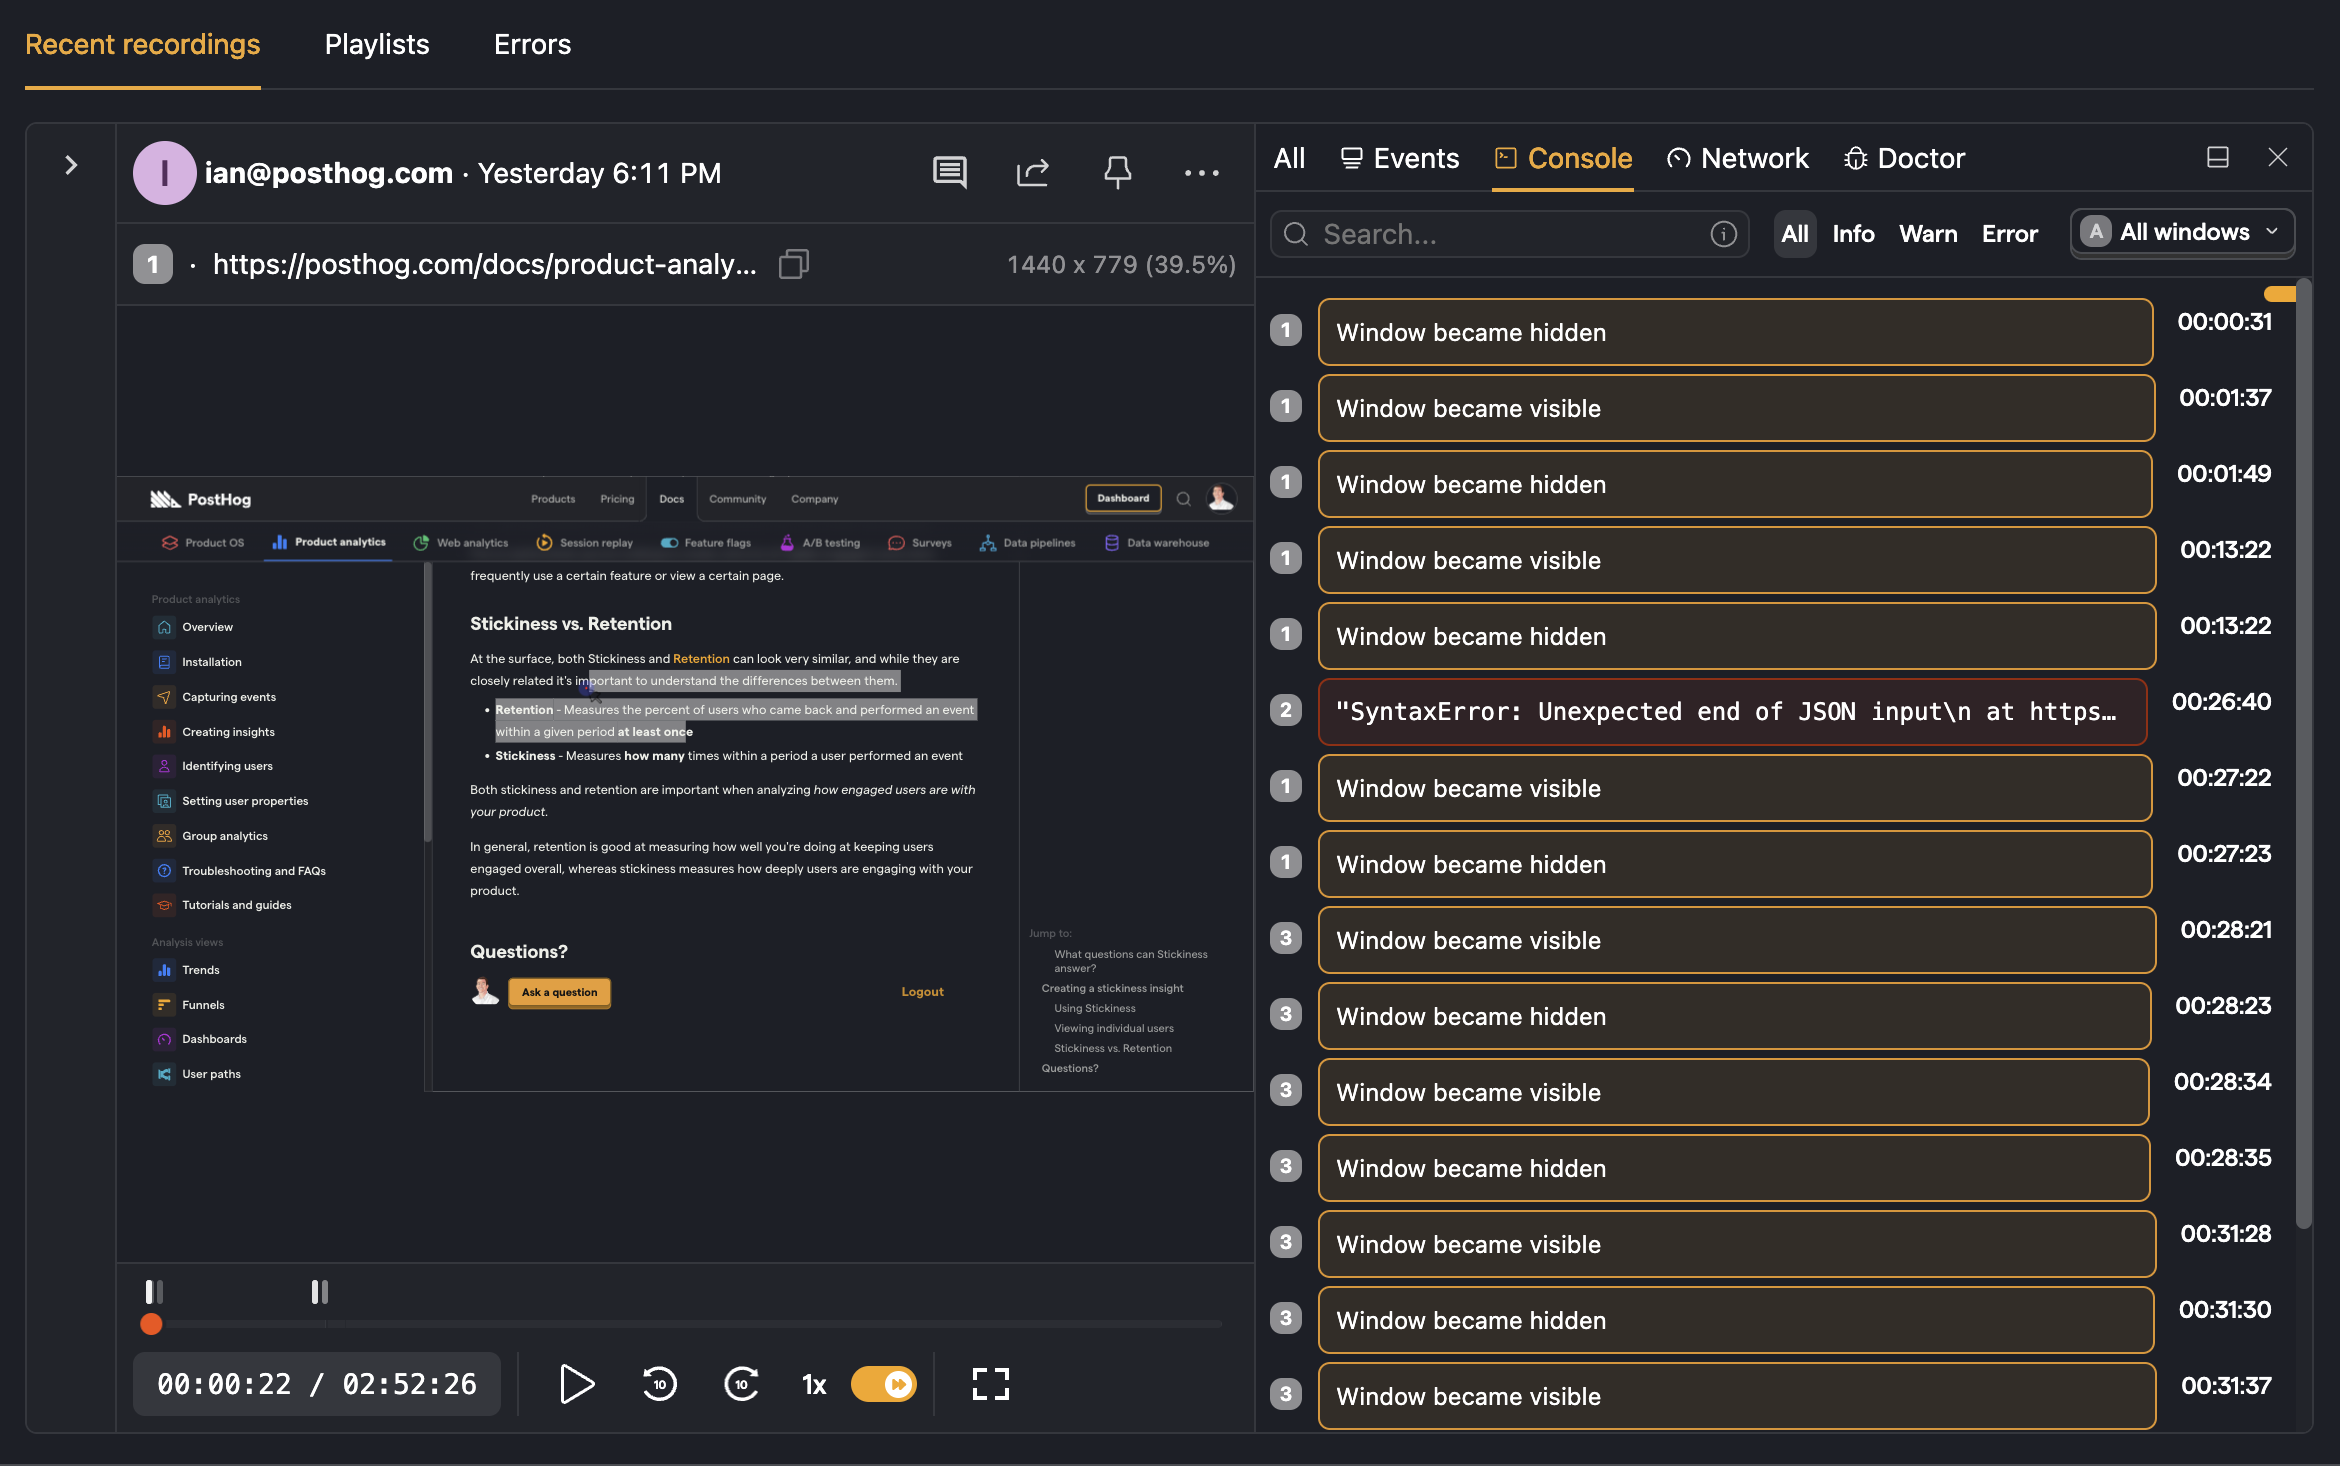
Task: Open the comment icon in recording header
Action: tap(949, 172)
